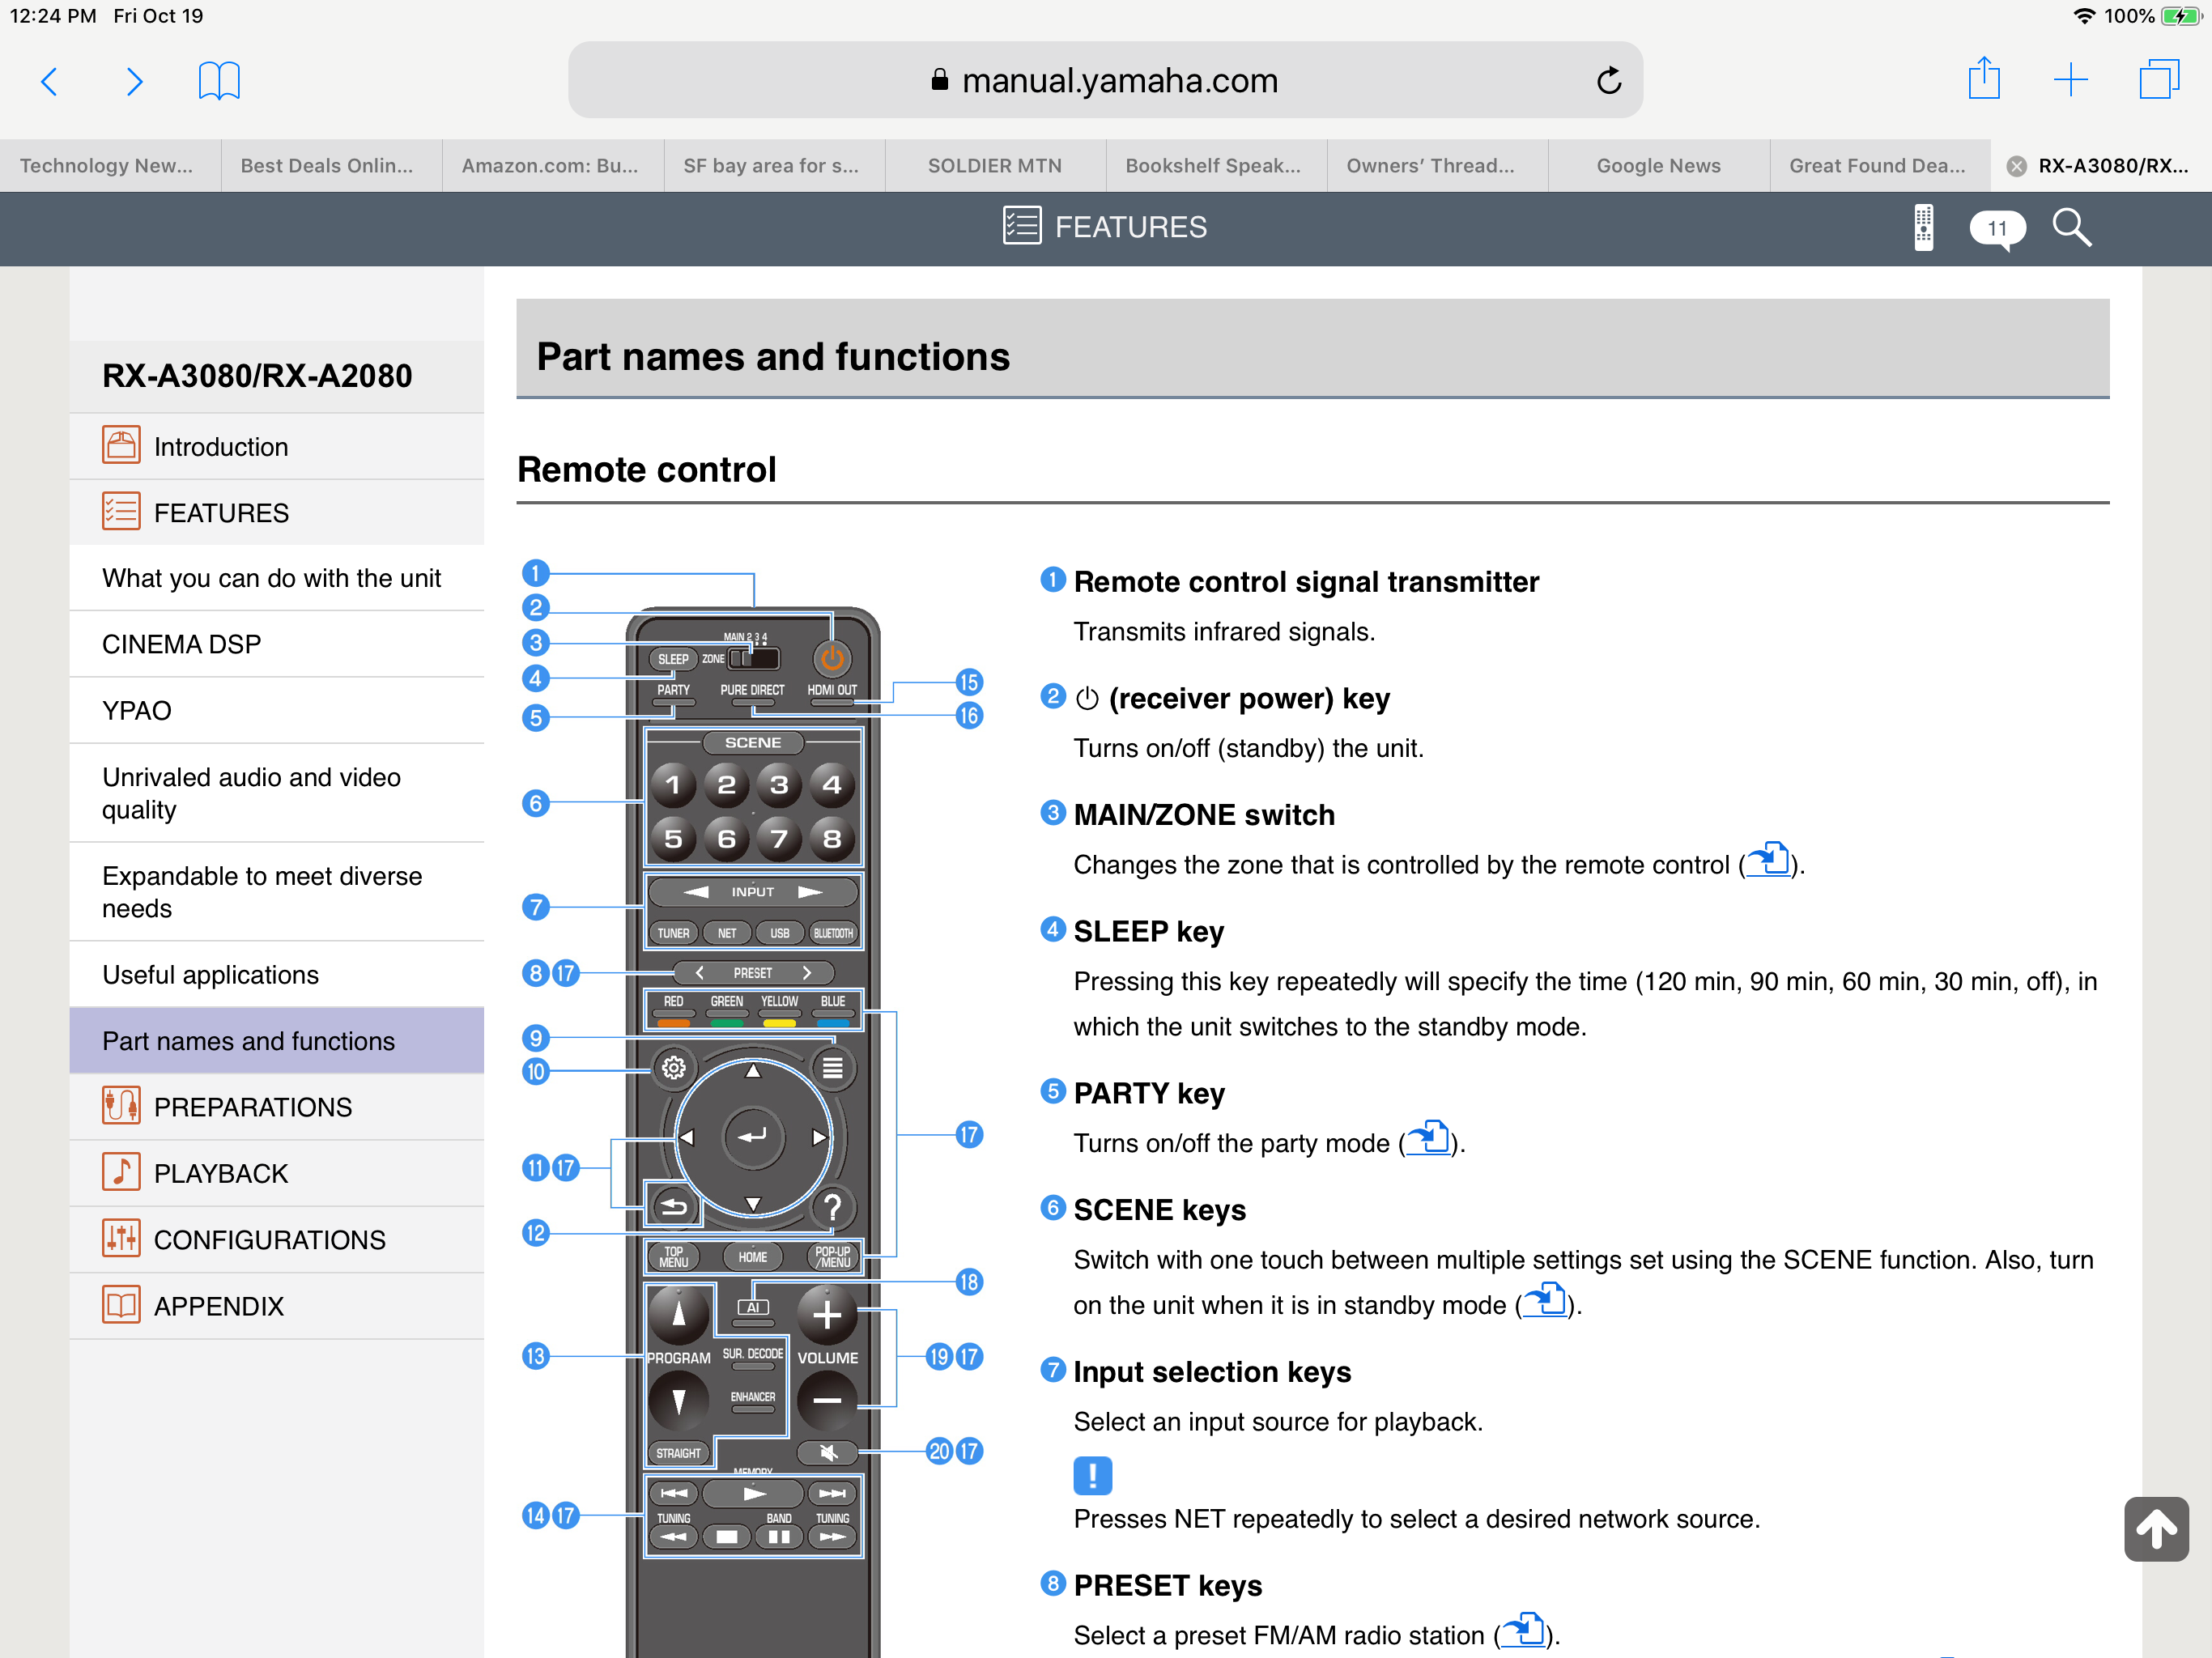The width and height of the screenshot is (2212, 1658).
Task: Collapse the FEATURES section in sidebar
Action: 220,513
